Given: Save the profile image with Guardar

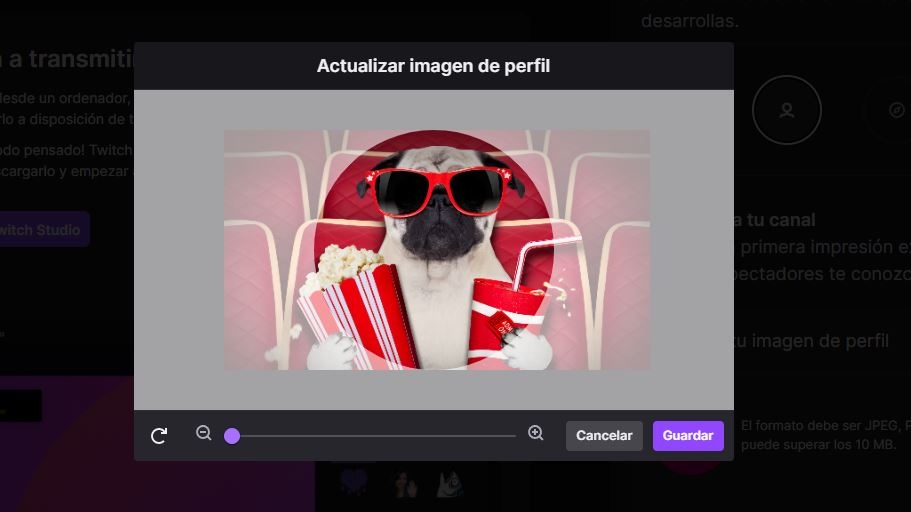Looking at the screenshot, I should 688,436.
